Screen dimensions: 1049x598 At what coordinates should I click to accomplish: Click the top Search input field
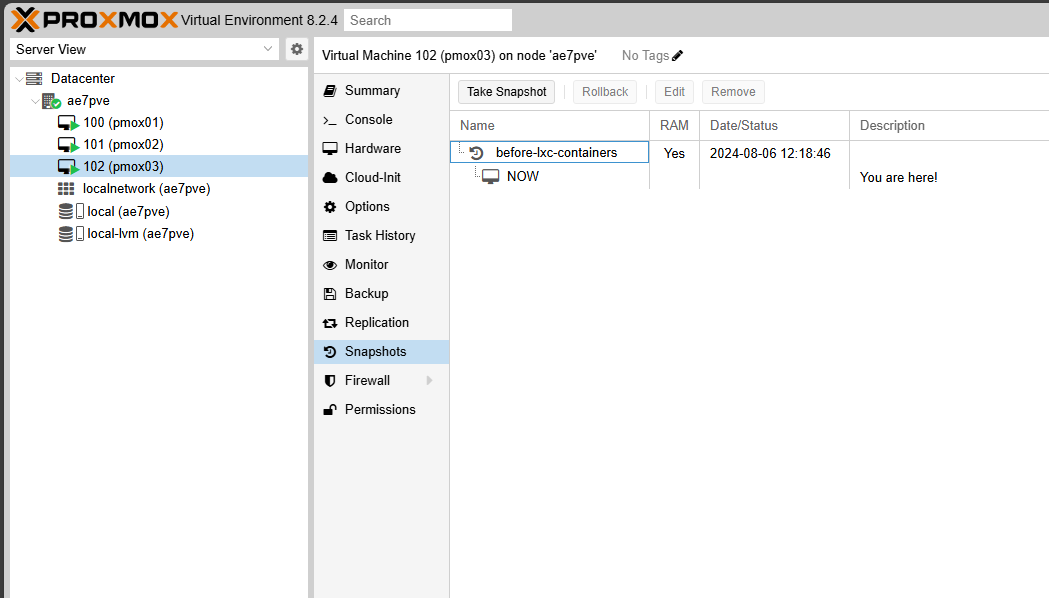click(428, 20)
